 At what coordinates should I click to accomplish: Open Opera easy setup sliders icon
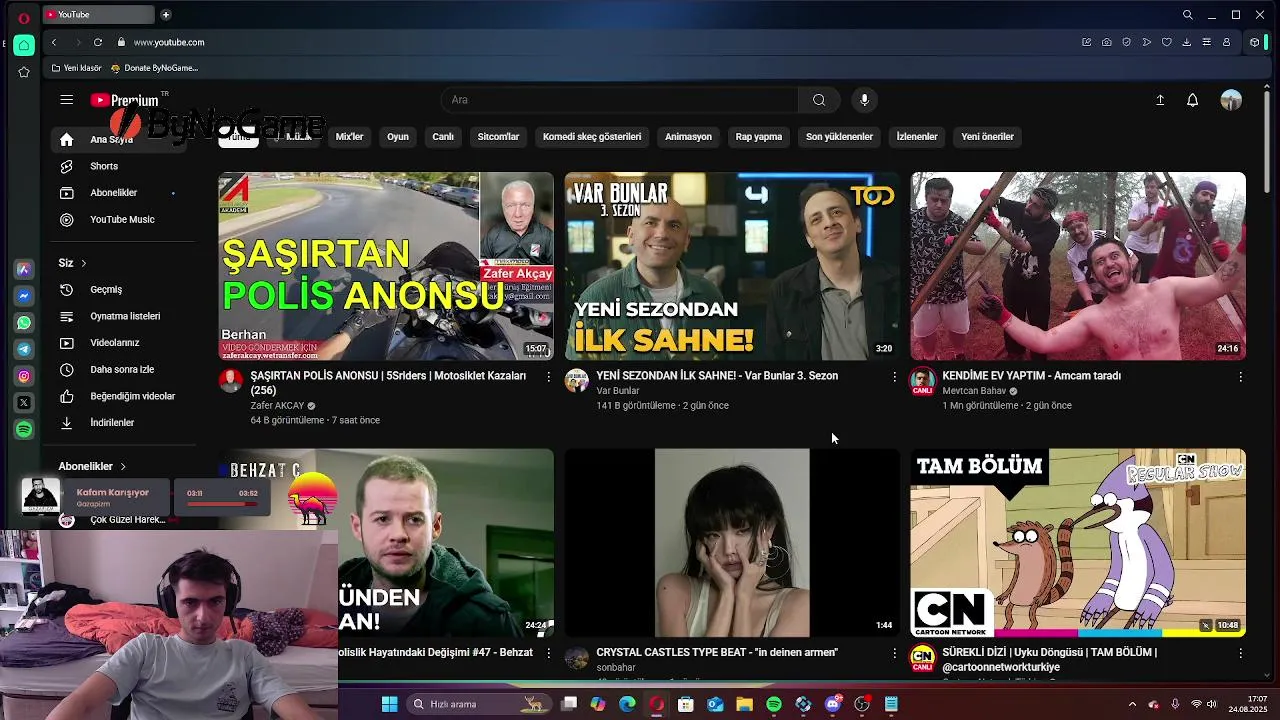coord(1206,42)
